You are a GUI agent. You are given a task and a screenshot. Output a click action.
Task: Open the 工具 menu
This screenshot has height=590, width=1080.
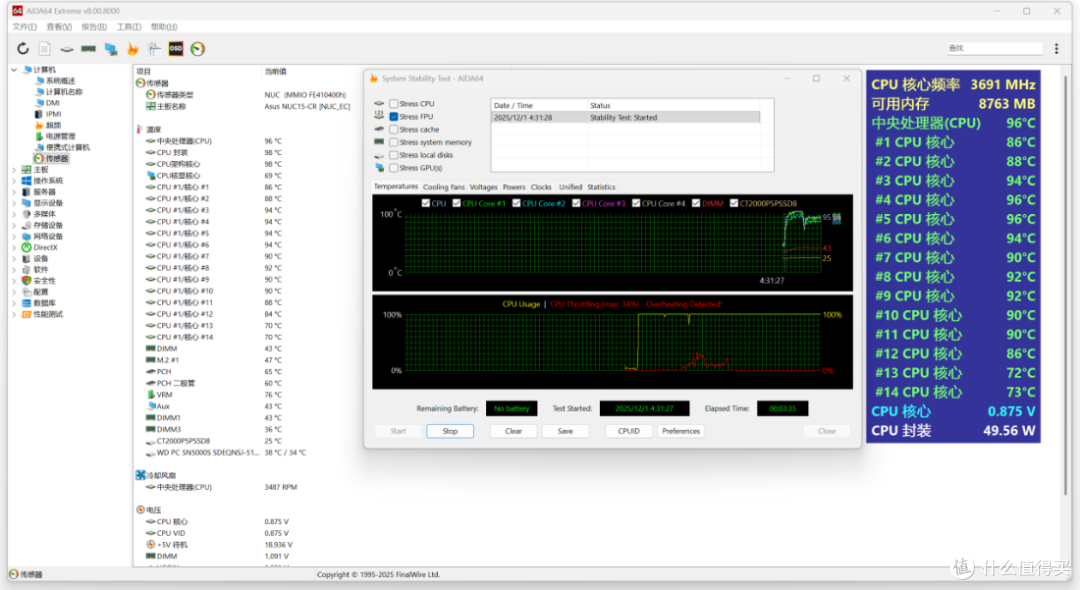pyautogui.click(x=129, y=27)
